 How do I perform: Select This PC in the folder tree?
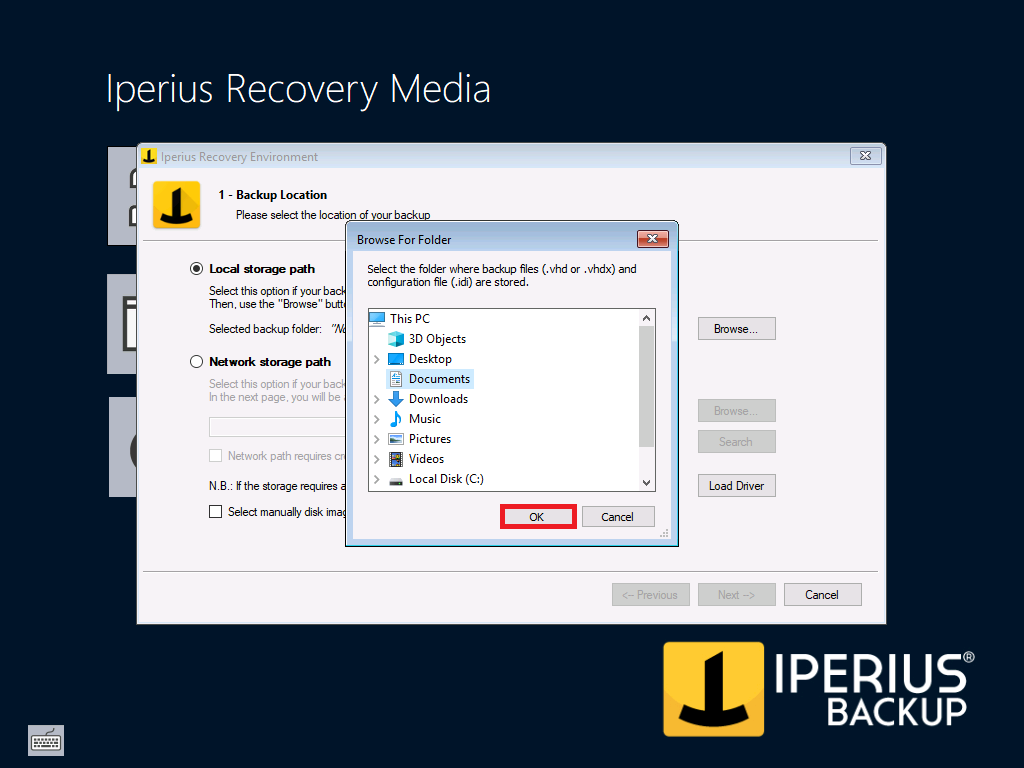click(409, 319)
